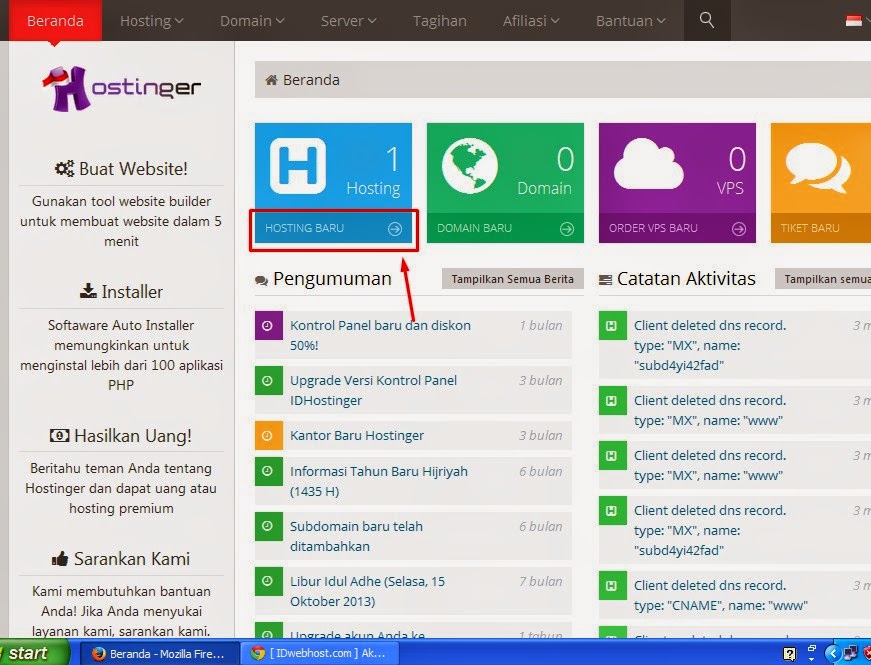Click the "0 VPS" count on purple tile
Viewport: 871px width, 665px height.
(x=730, y=171)
